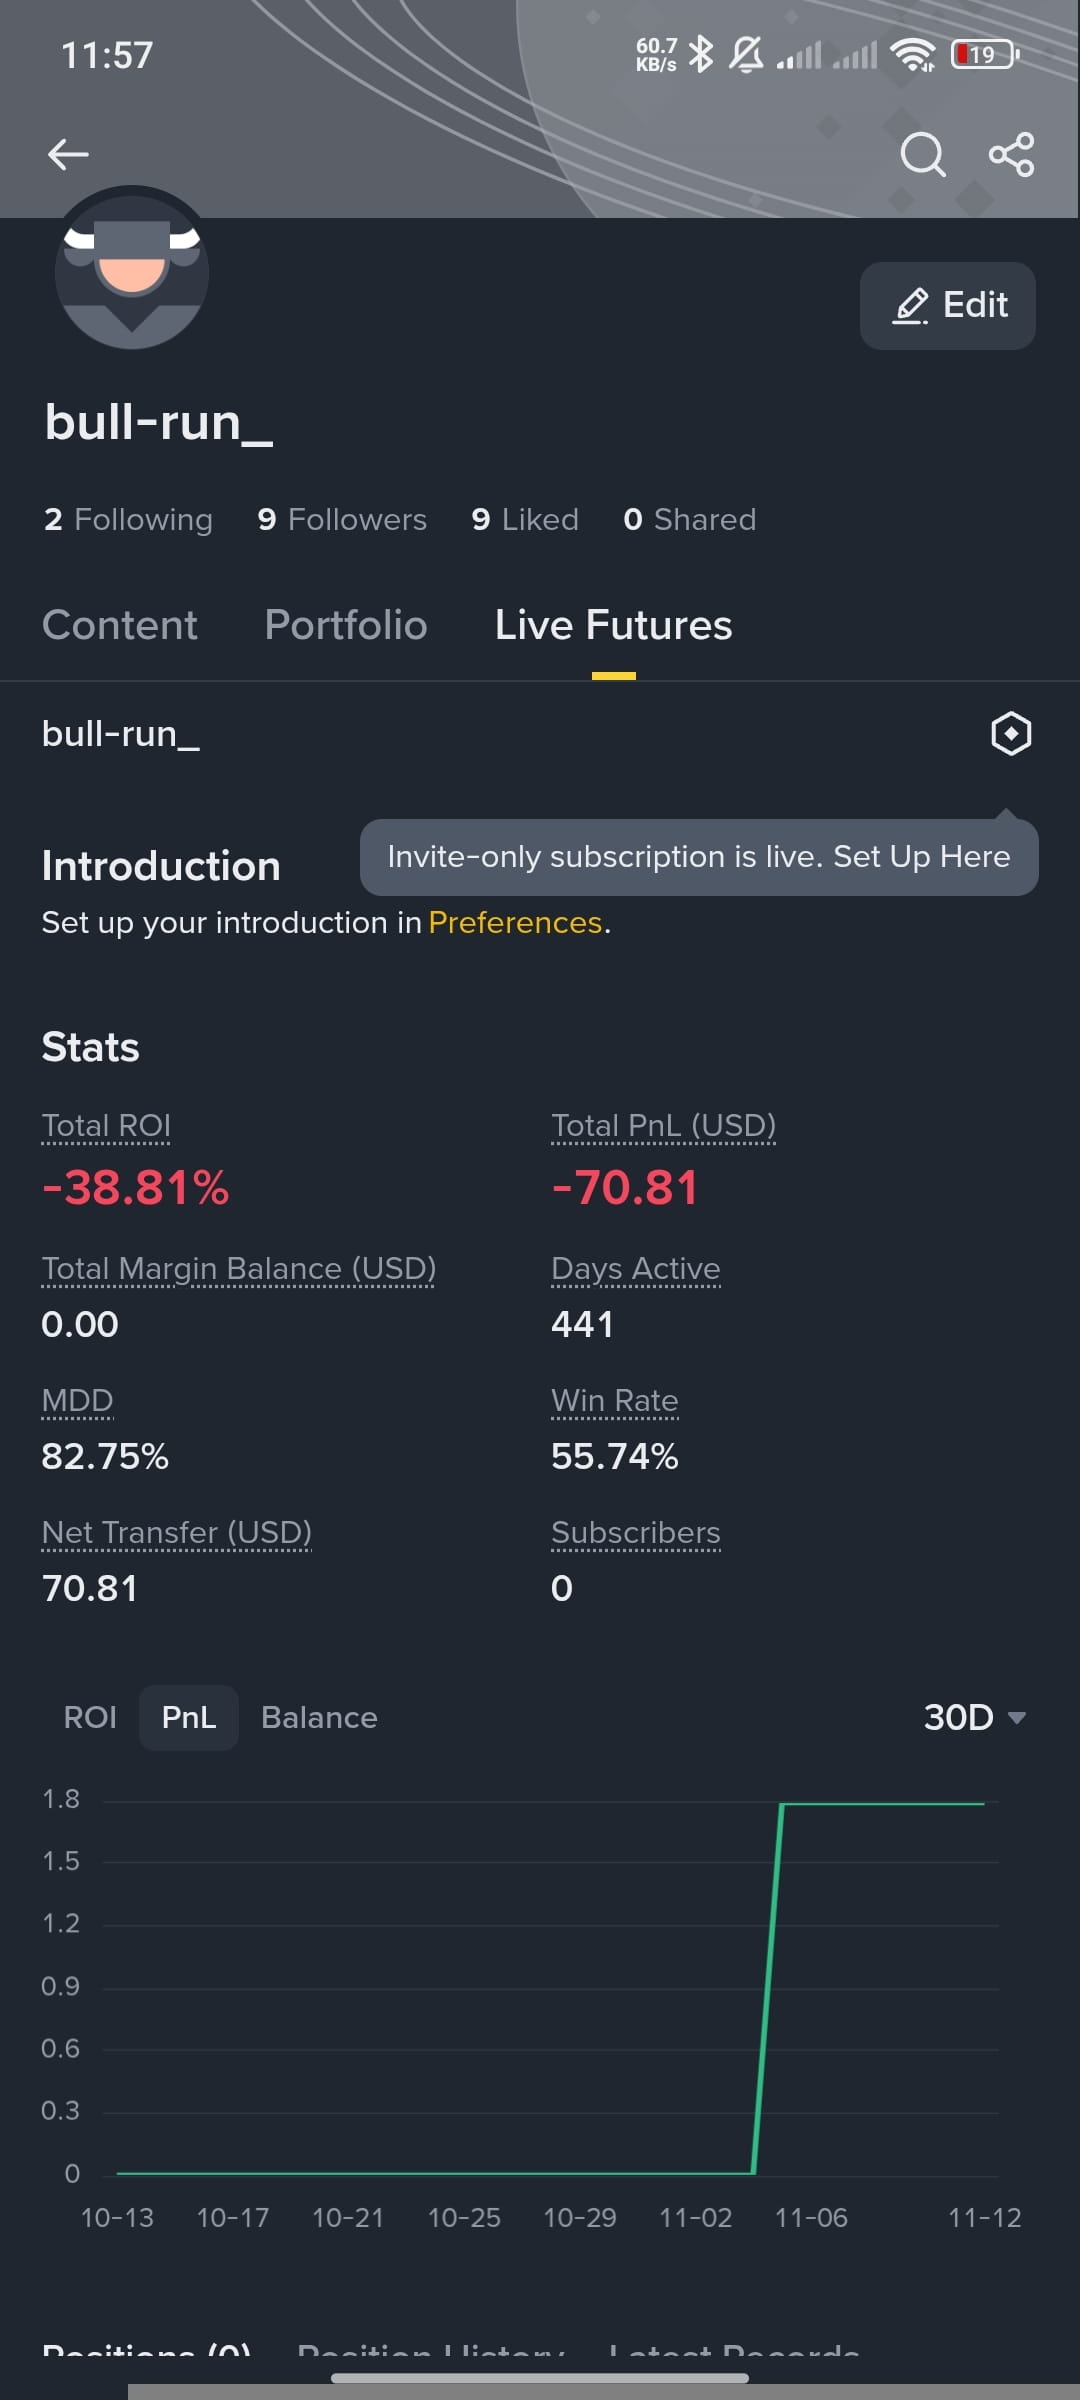Open hexagon settings icon beside bull-run_
Image resolution: width=1080 pixels, height=2400 pixels.
coord(1011,733)
